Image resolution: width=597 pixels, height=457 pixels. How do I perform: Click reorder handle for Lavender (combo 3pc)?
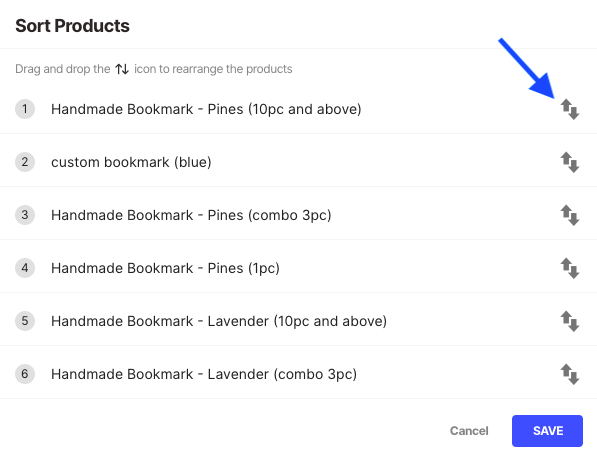click(x=570, y=374)
